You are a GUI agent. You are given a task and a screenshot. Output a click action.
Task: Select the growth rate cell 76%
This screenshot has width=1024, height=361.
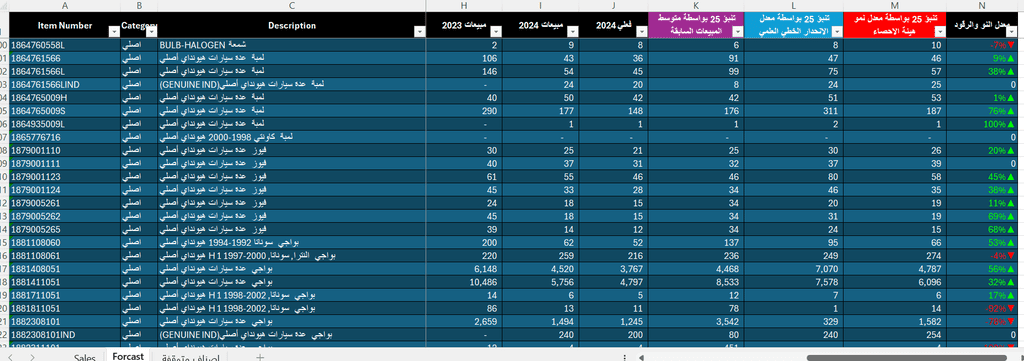click(x=982, y=110)
